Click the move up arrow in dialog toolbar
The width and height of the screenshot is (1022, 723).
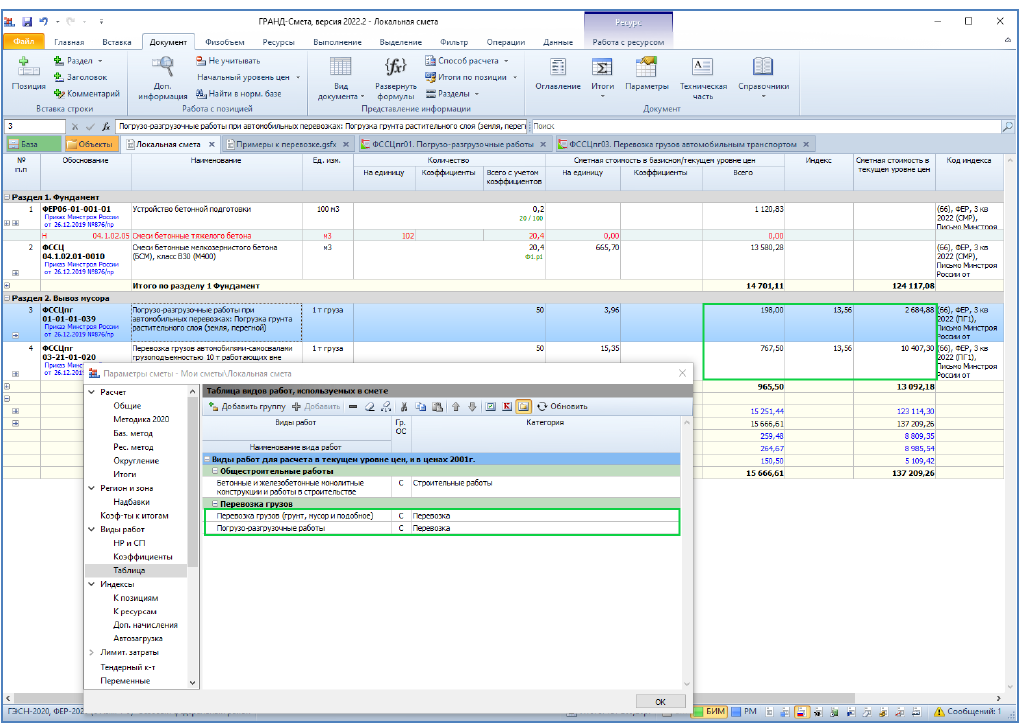[x=456, y=407]
